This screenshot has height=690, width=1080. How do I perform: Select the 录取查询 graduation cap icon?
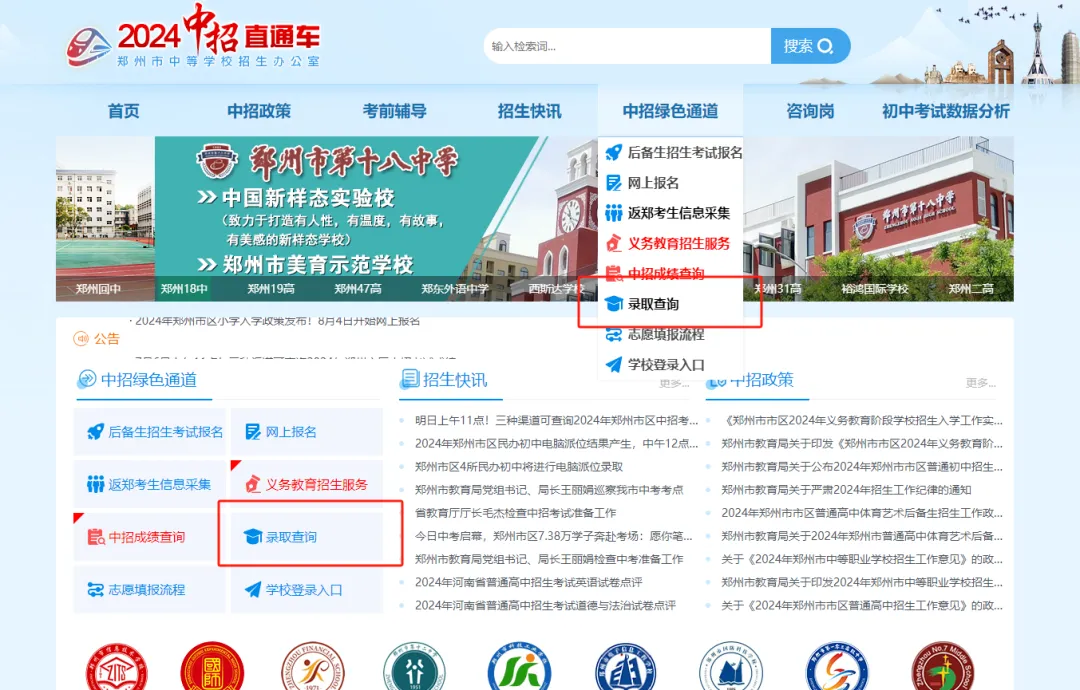[x=252, y=535]
